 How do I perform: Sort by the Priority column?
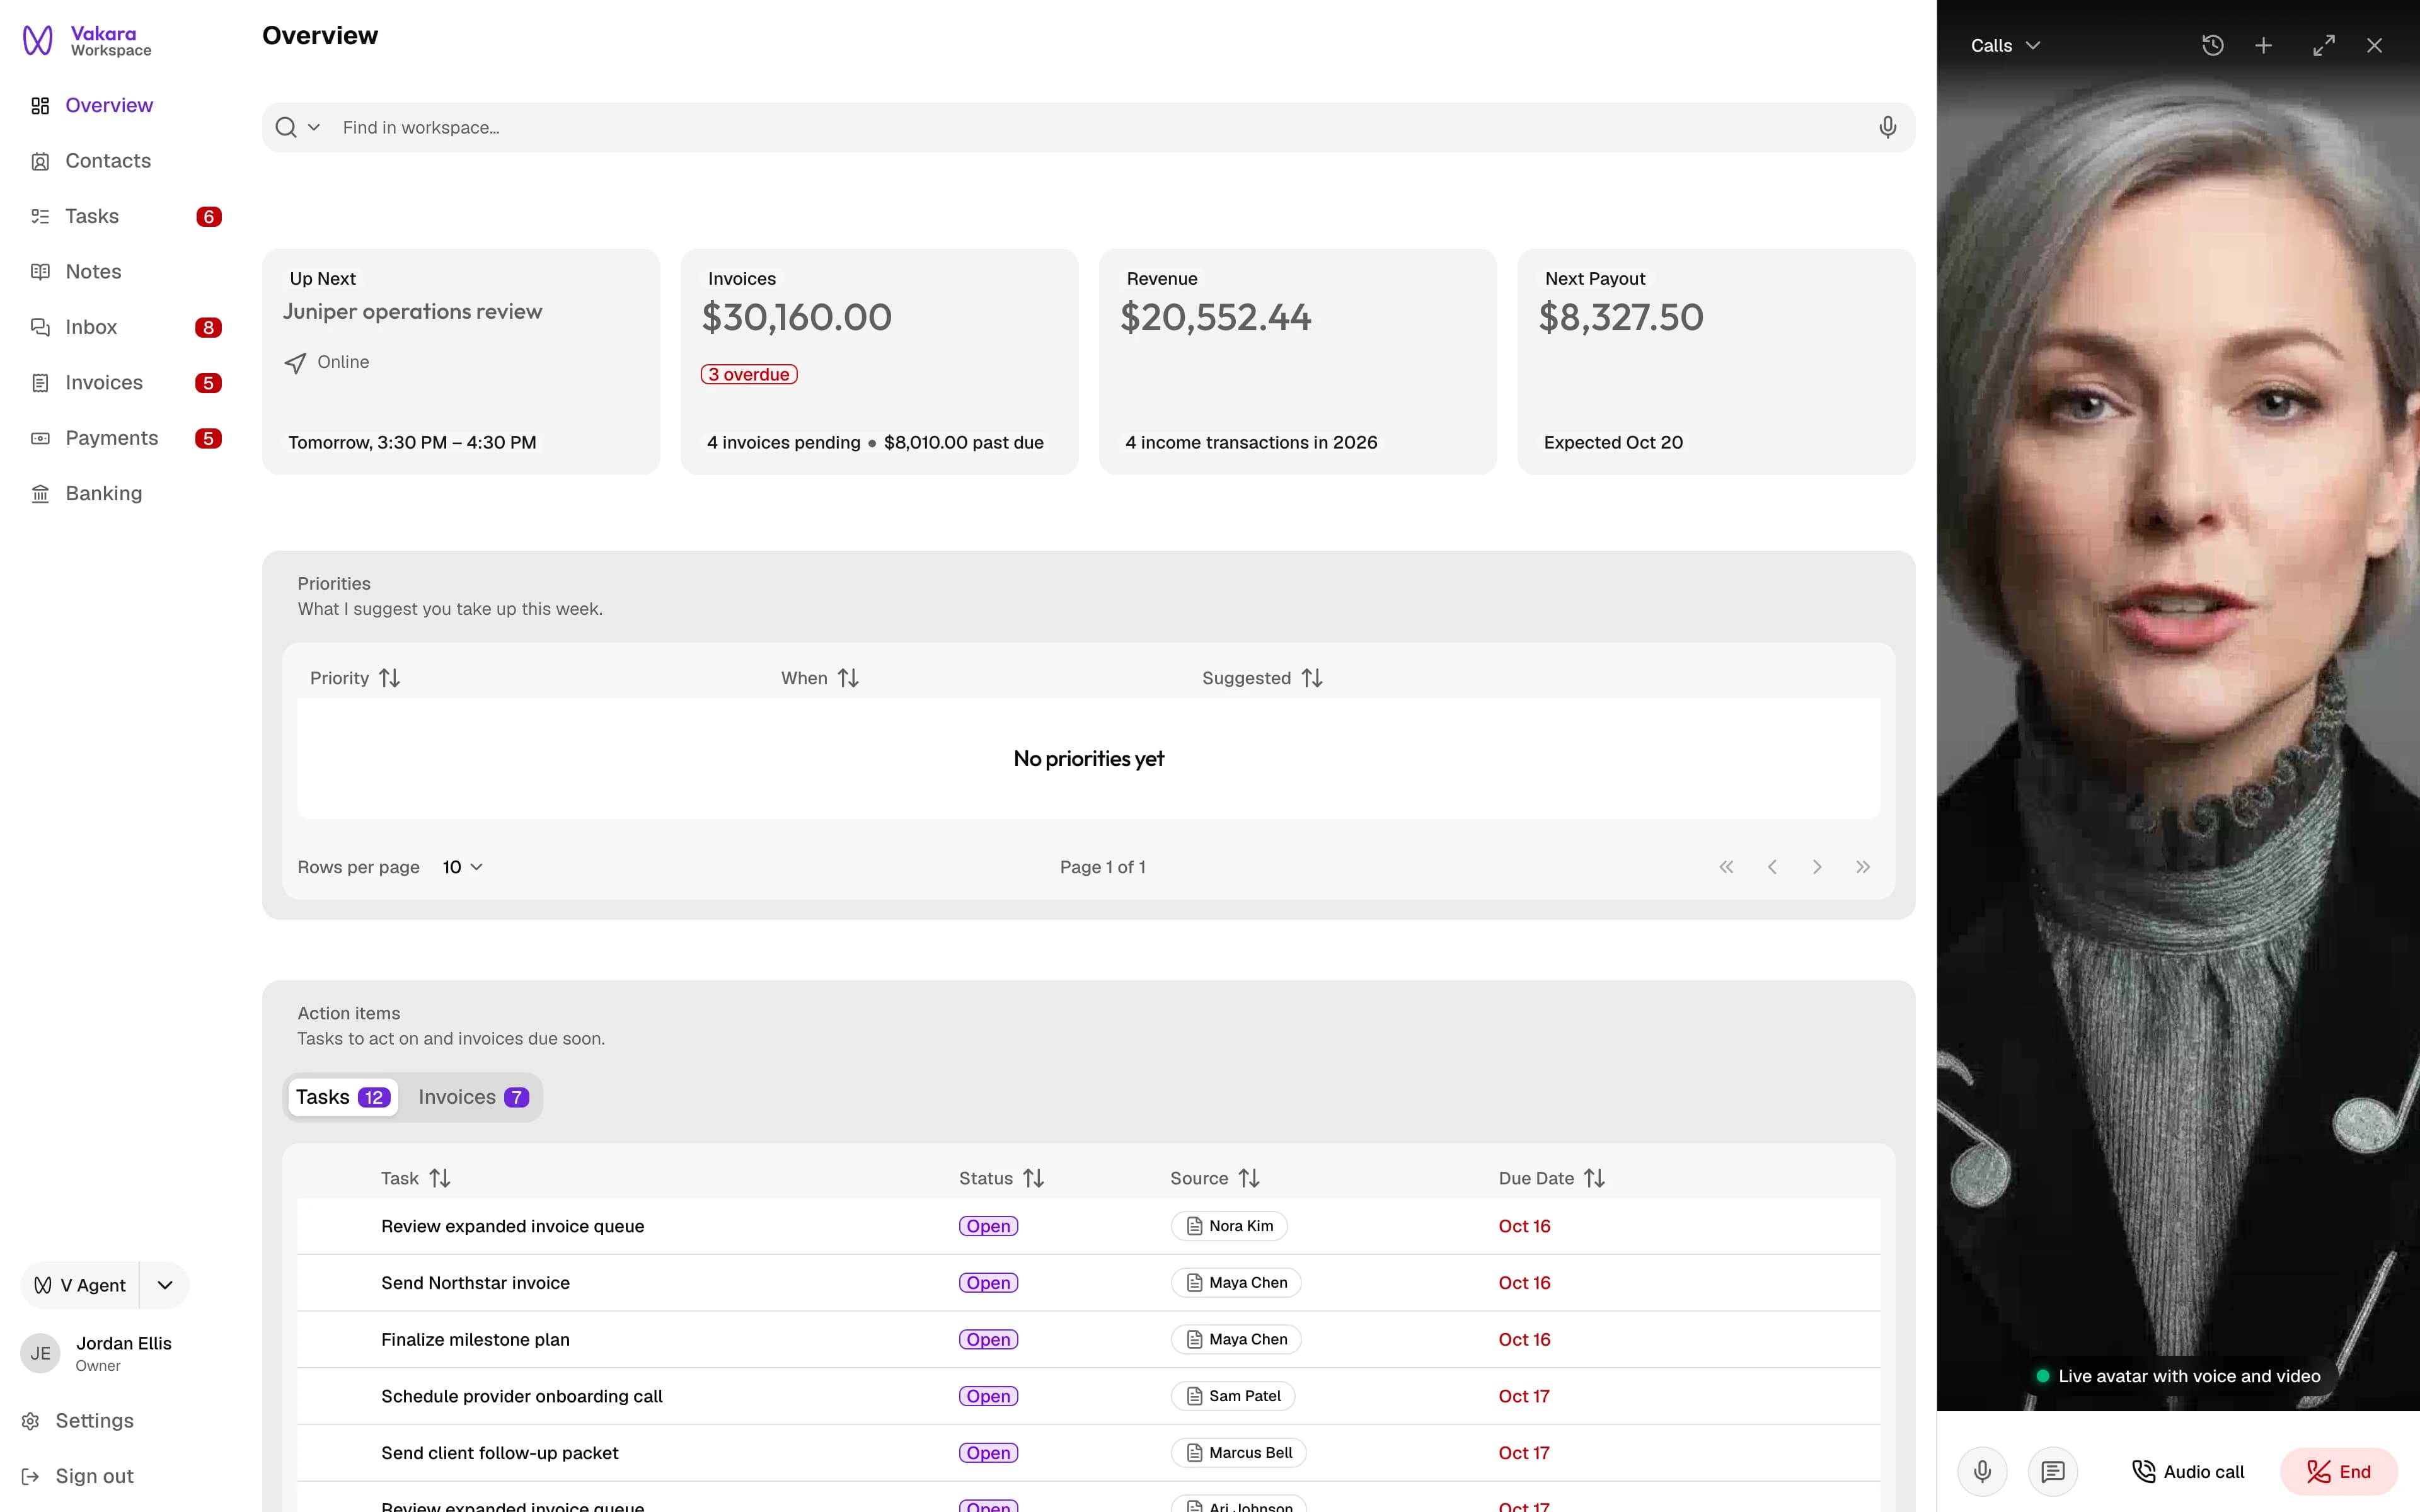(355, 678)
